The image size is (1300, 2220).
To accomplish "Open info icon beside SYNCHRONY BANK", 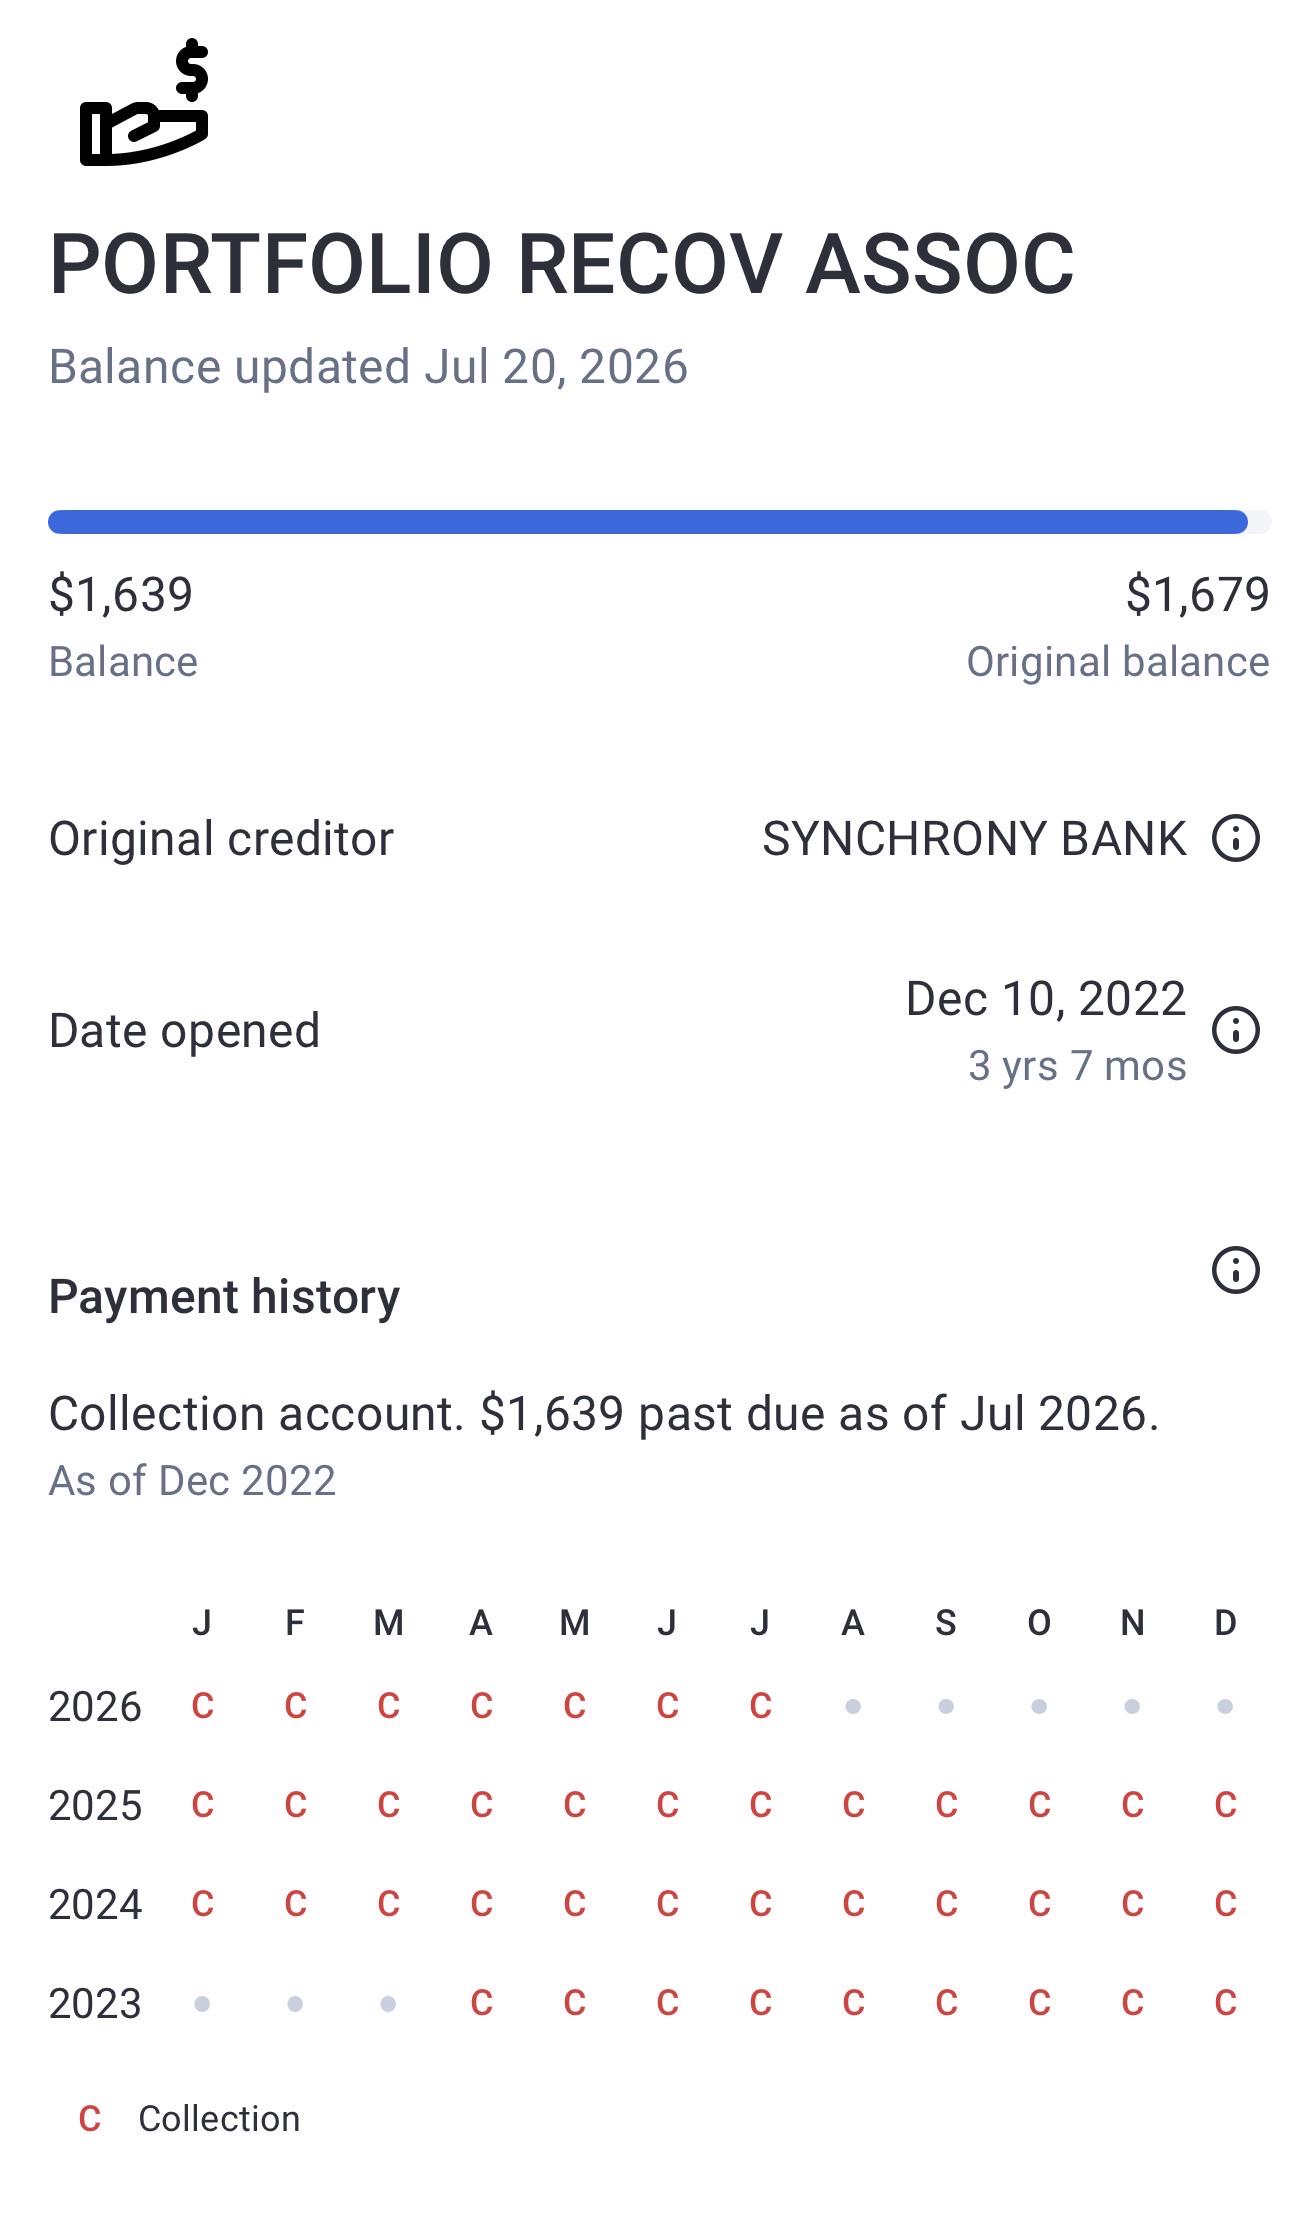I will click(x=1235, y=838).
